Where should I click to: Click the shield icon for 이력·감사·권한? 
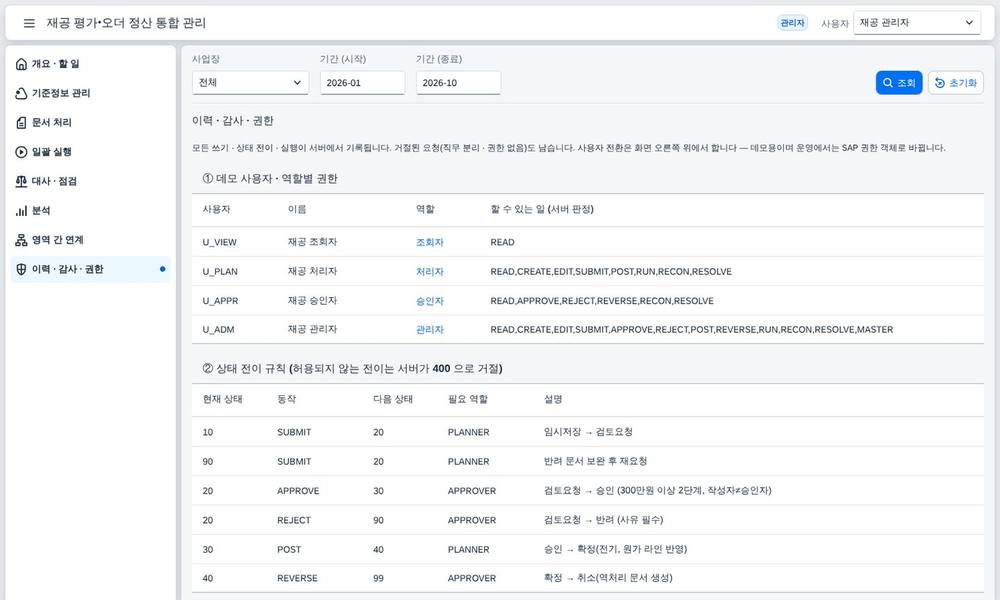pos(21,269)
